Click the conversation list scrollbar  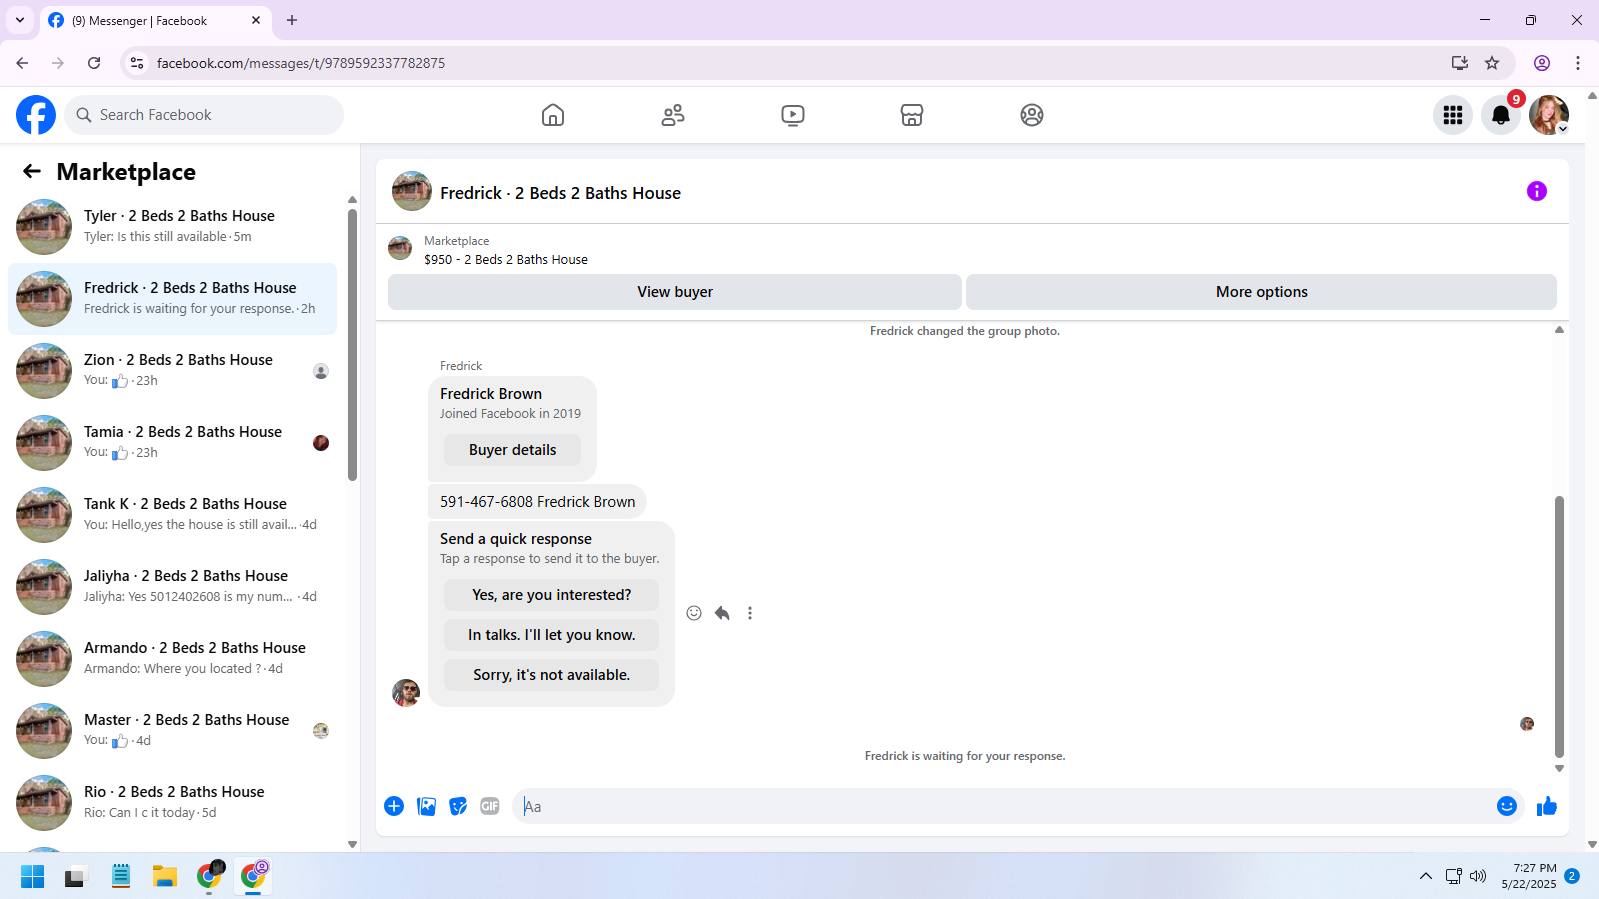click(x=352, y=343)
